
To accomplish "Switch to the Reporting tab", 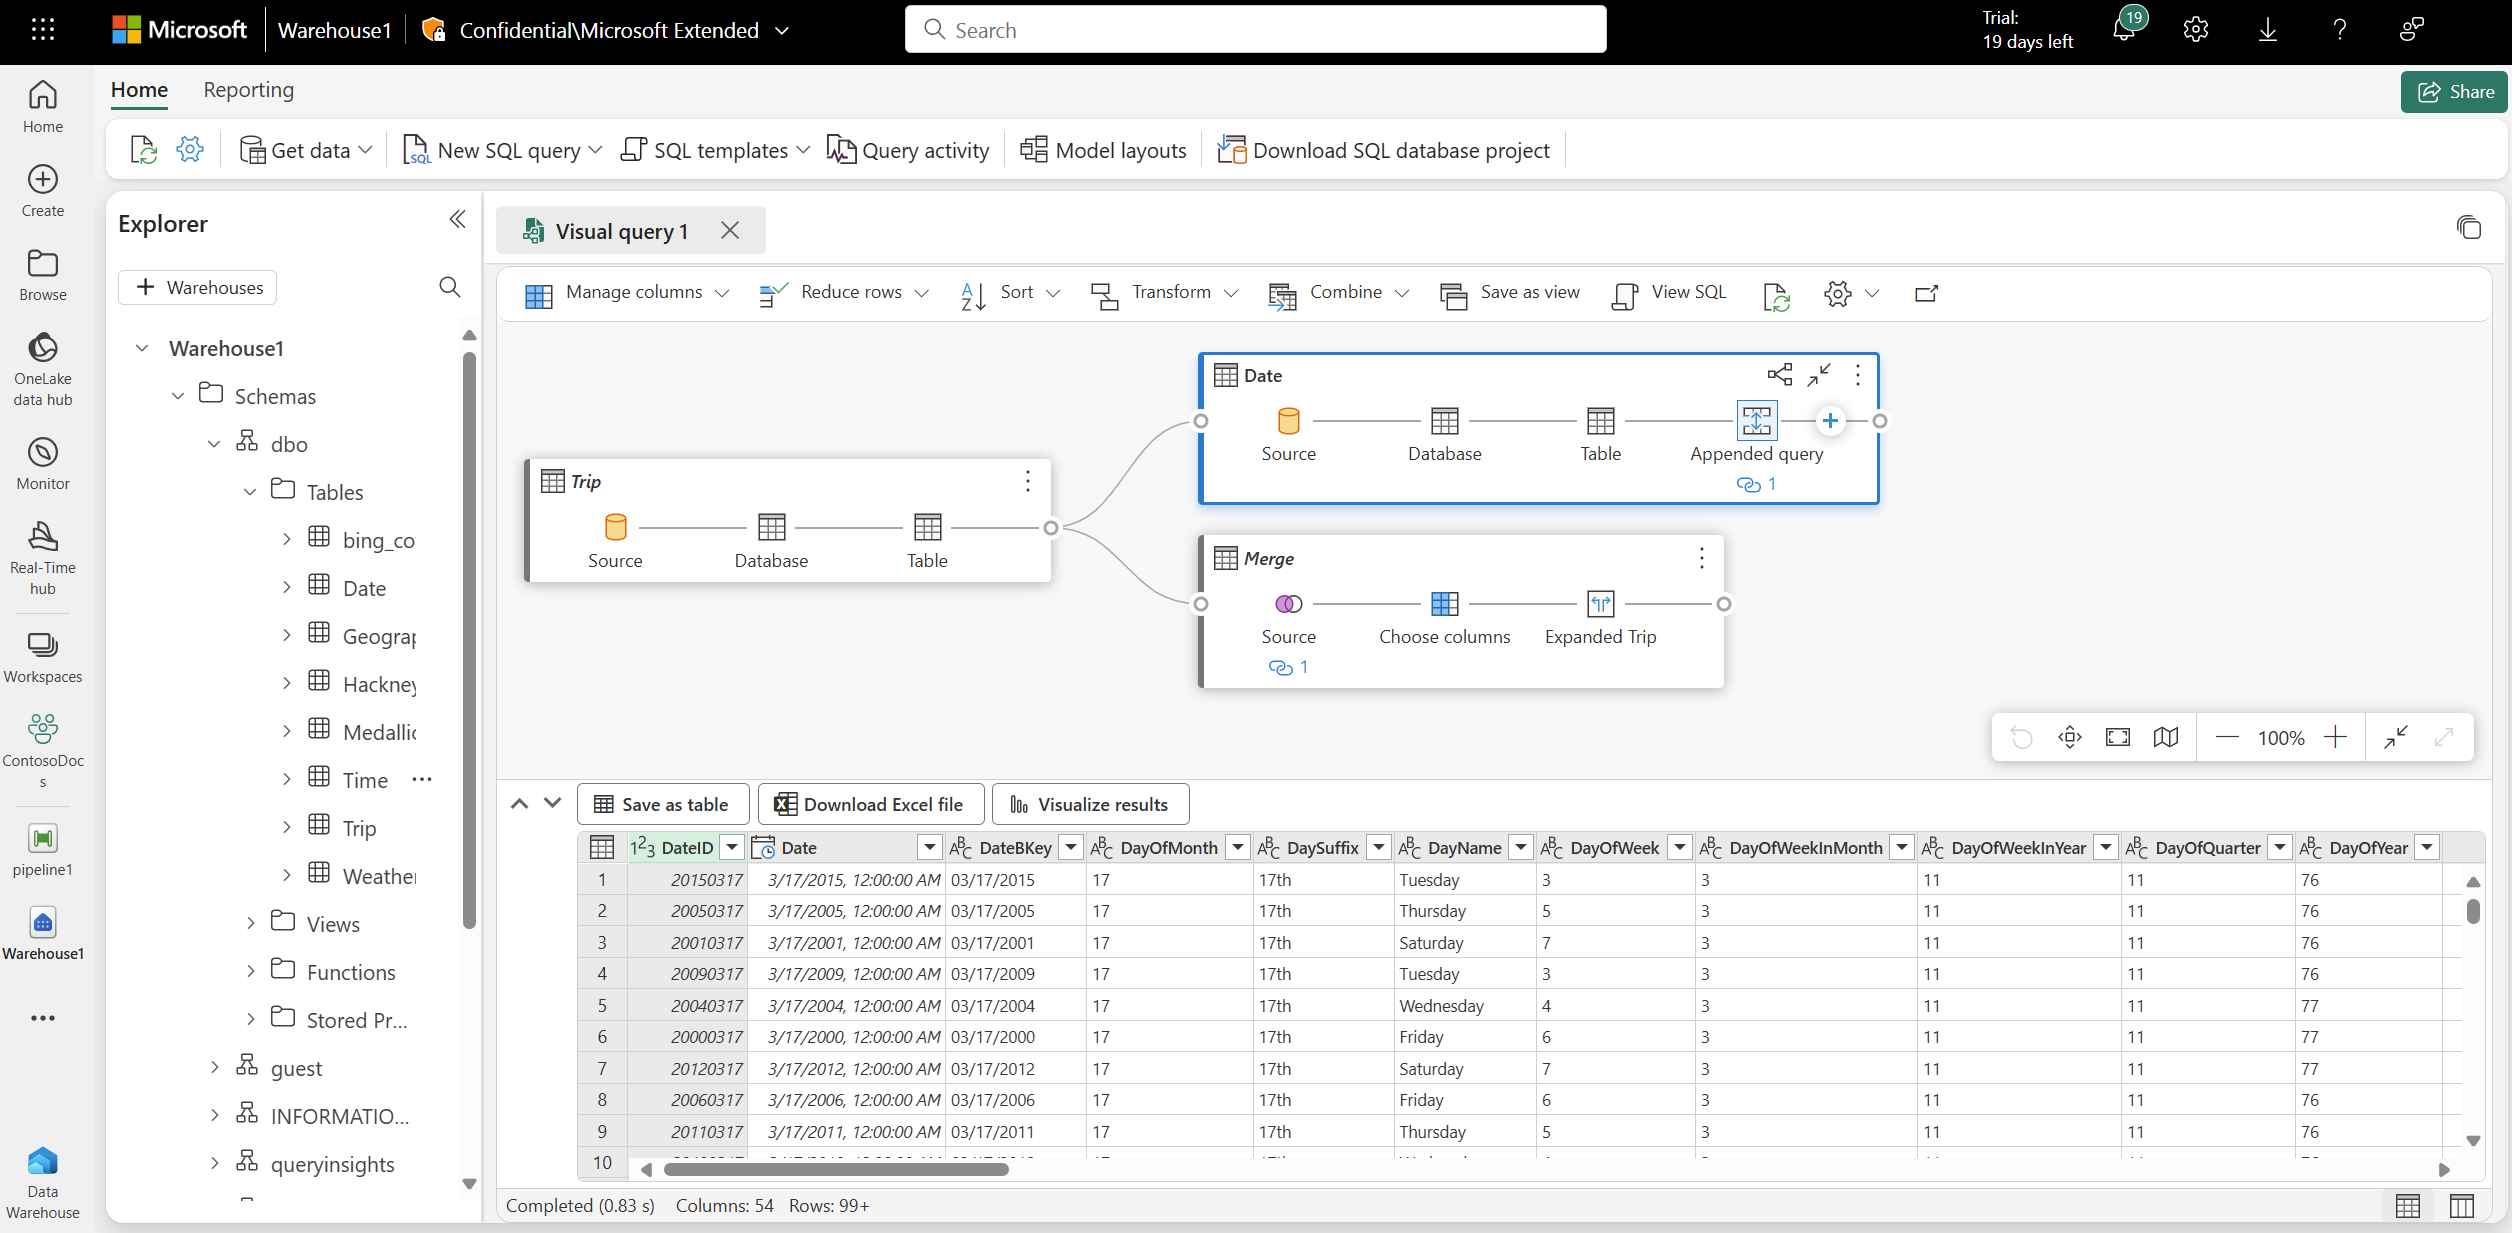I will (x=248, y=90).
